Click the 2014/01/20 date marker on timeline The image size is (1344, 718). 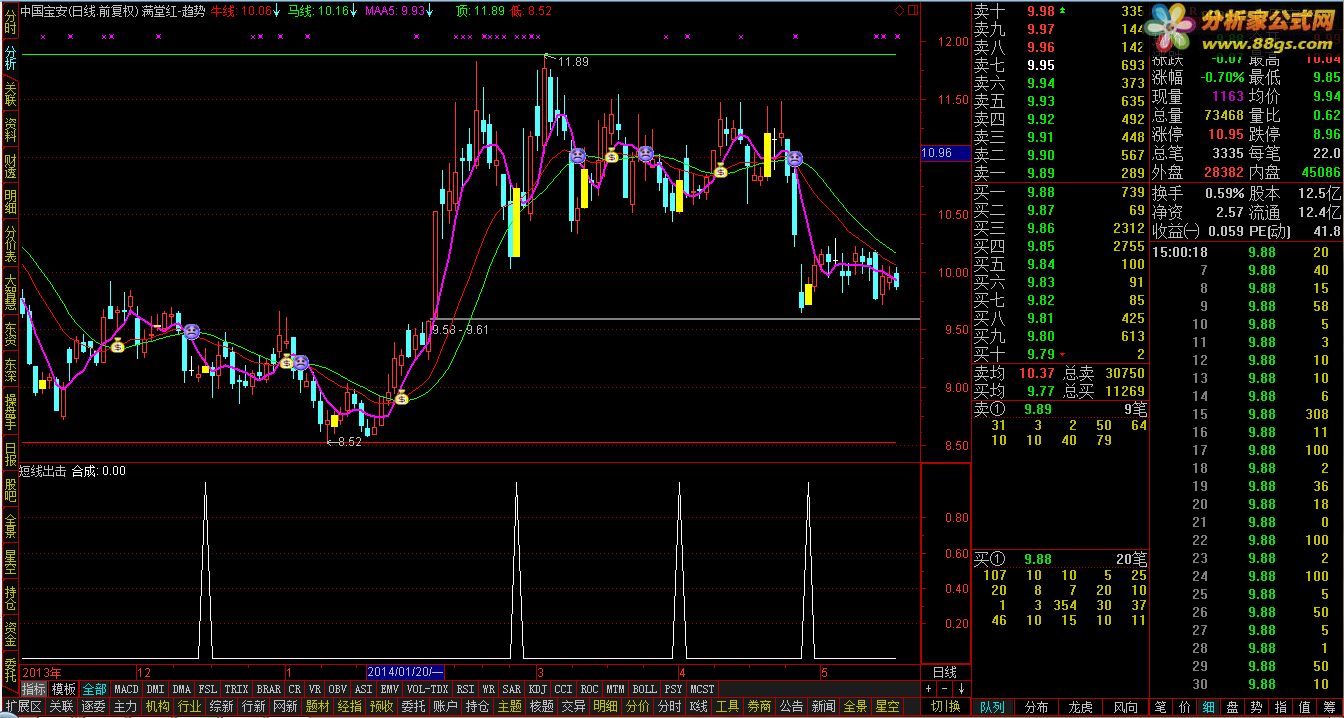[x=404, y=672]
